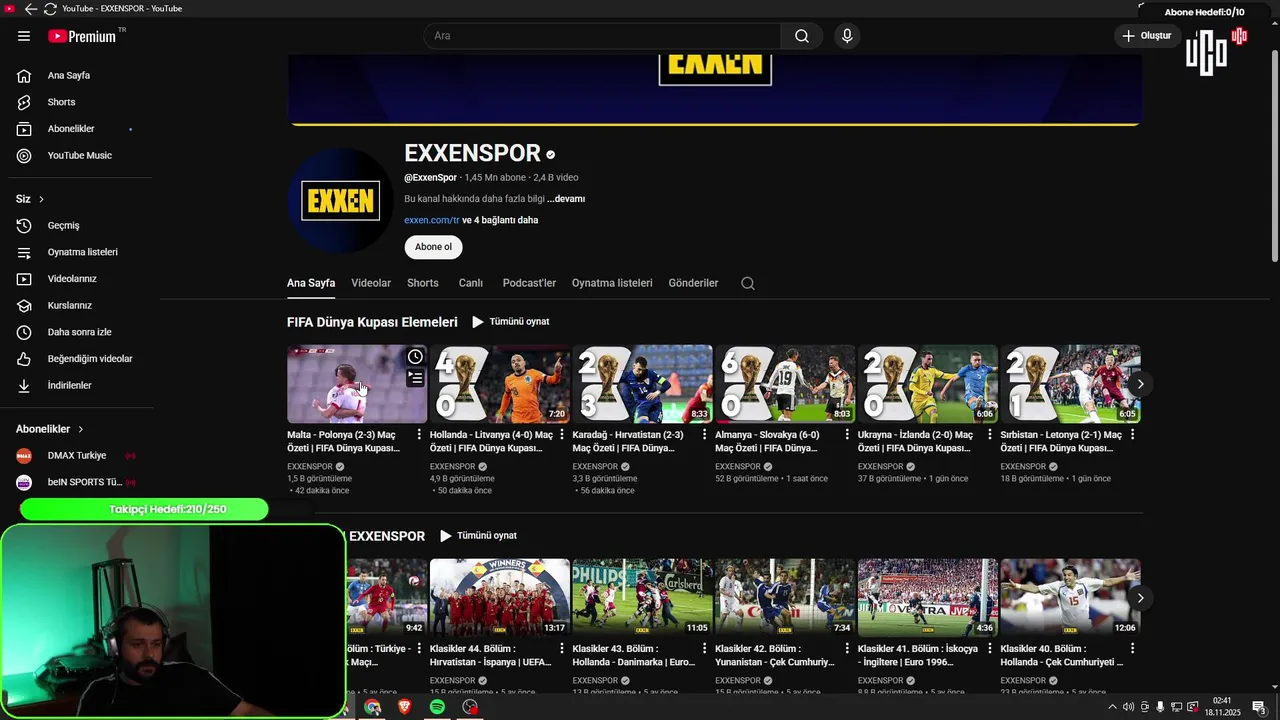Open Chrome from the taskbar
Screen dimensions: 1280x720
pyautogui.click(x=372, y=707)
